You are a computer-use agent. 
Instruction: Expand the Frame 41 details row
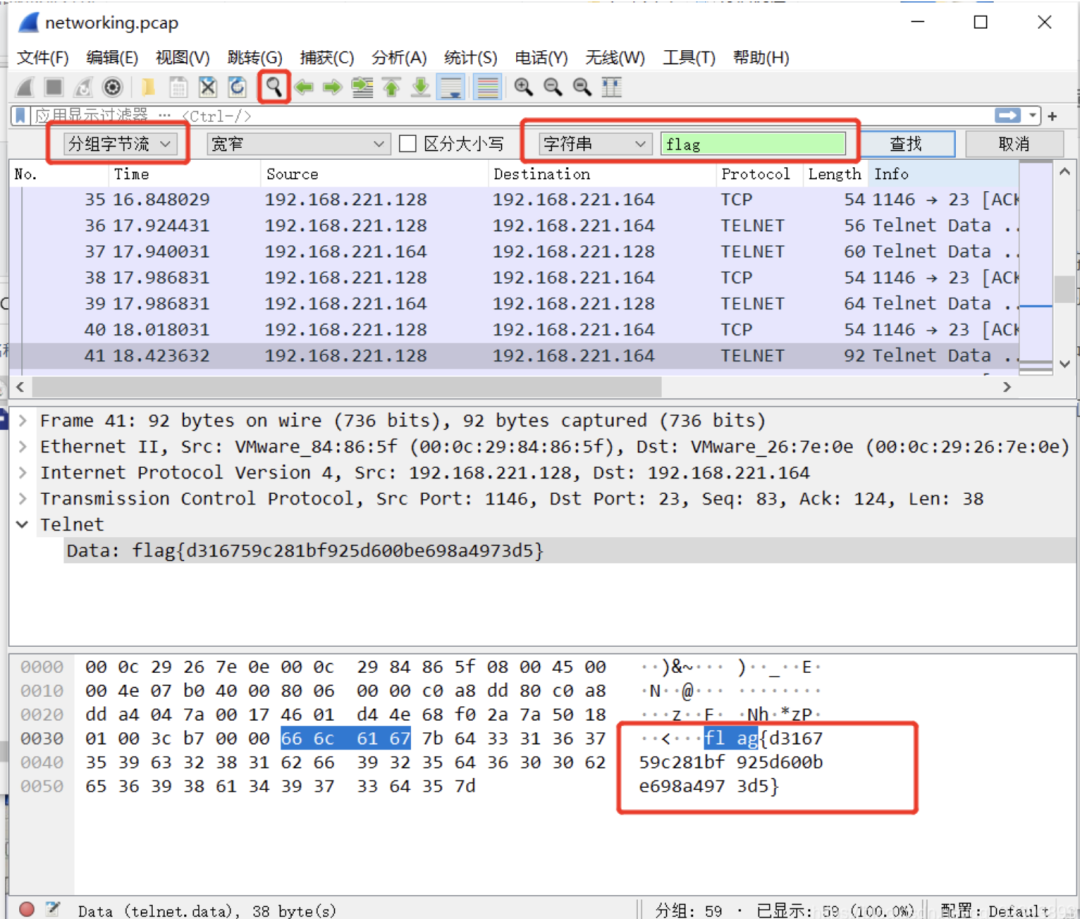23,421
